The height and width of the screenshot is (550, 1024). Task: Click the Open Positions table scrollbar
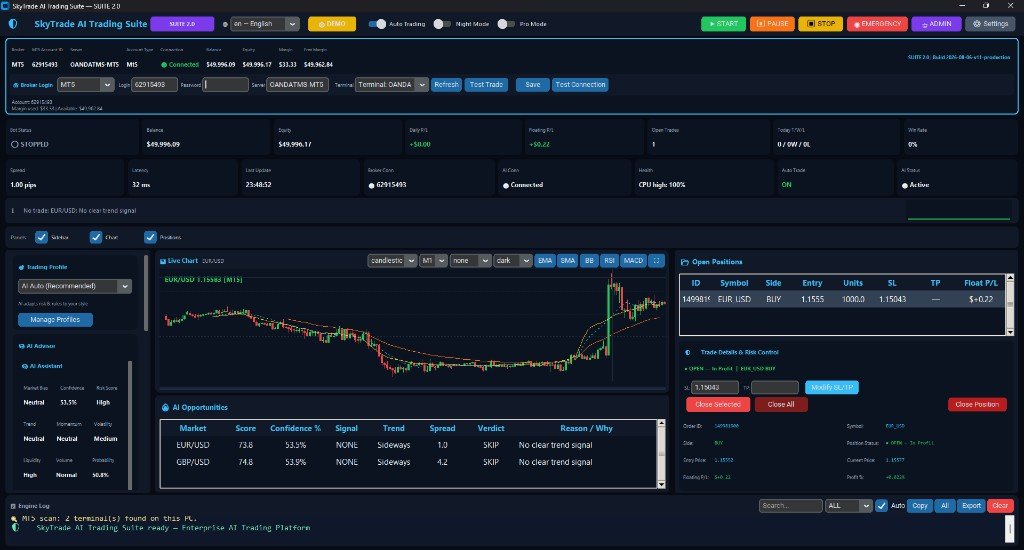point(1010,305)
